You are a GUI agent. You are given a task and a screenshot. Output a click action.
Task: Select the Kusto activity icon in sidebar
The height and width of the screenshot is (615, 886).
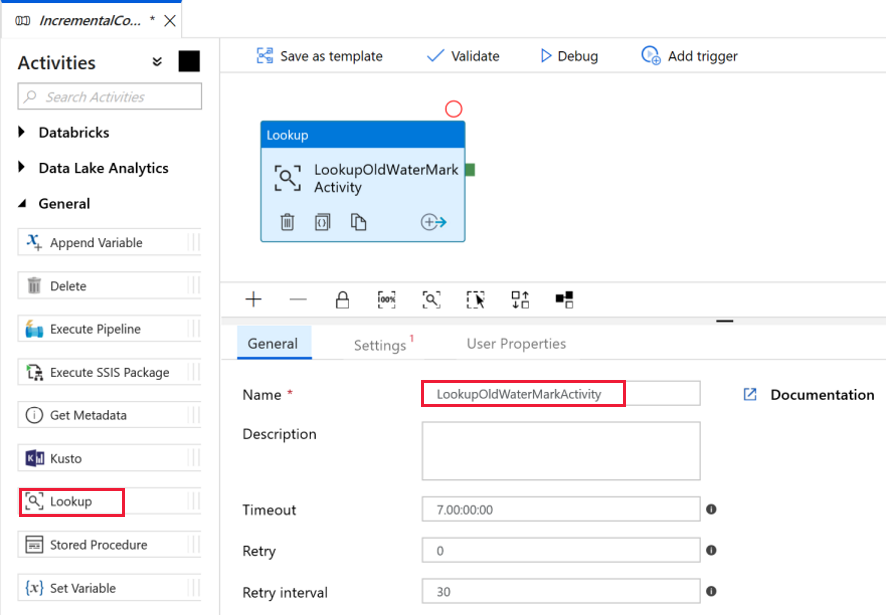[x=36, y=458]
